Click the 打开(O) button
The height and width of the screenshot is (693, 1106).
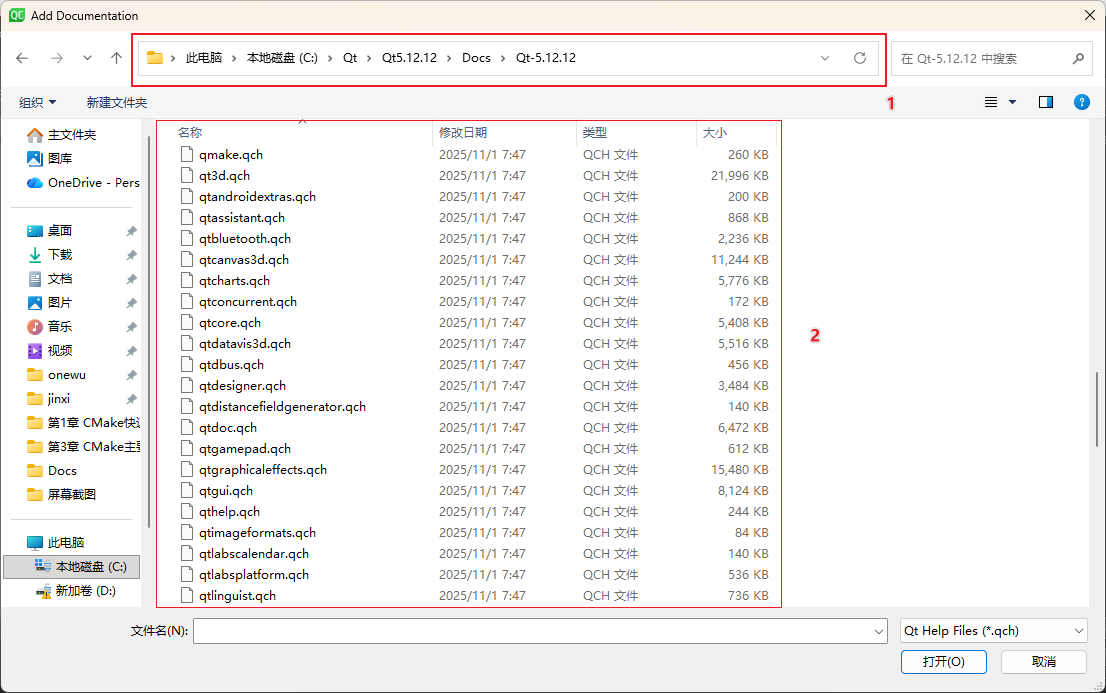pos(944,662)
